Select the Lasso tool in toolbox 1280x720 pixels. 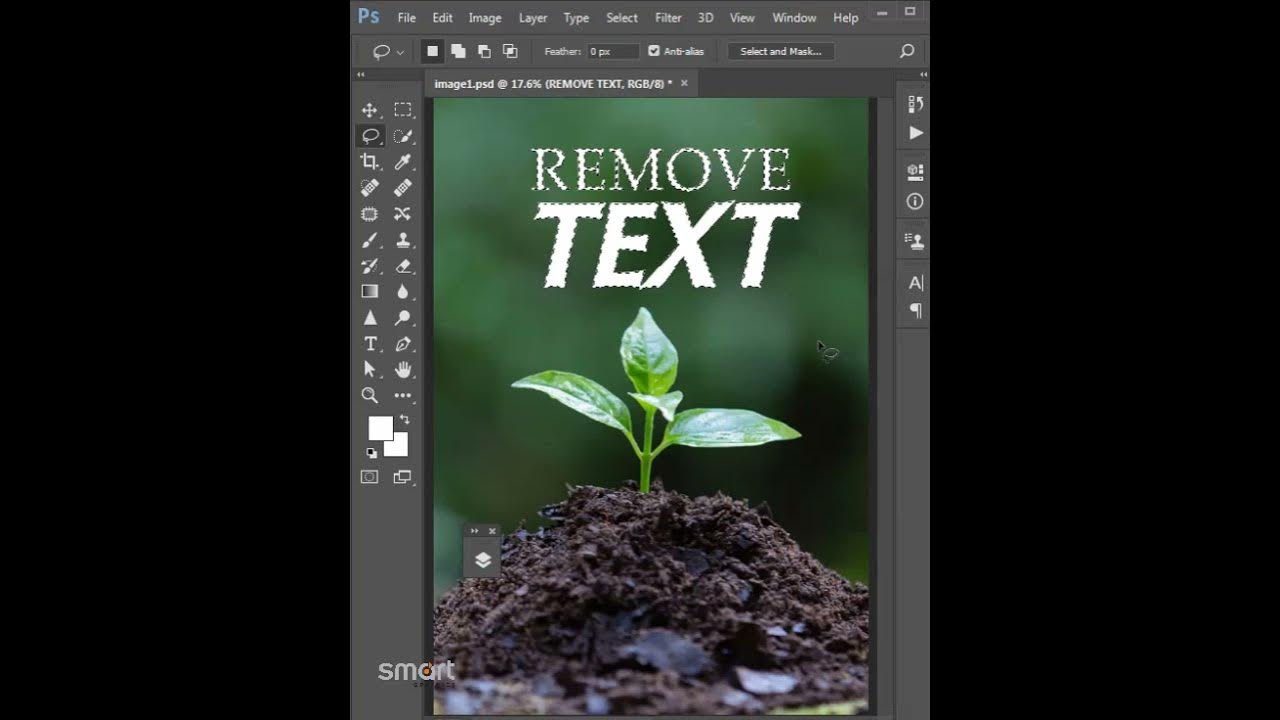pyautogui.click(x=370, y=136)
